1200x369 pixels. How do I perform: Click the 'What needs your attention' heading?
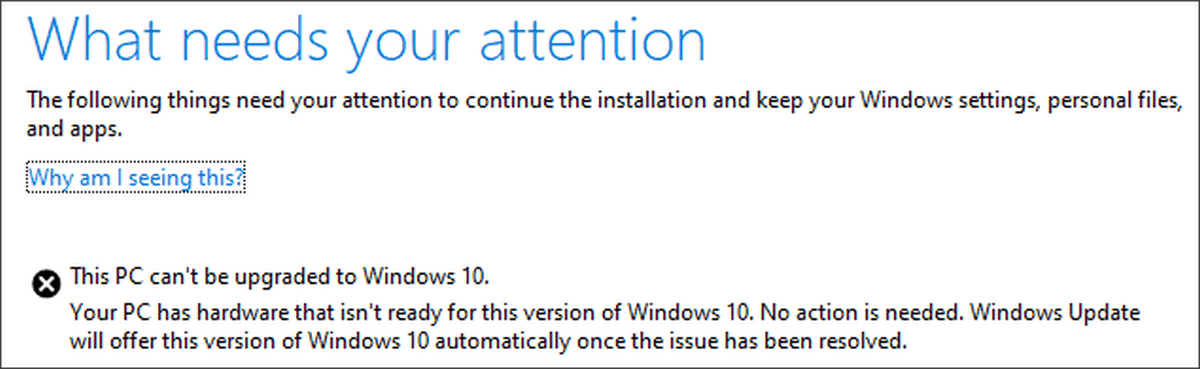pos(367,42)
